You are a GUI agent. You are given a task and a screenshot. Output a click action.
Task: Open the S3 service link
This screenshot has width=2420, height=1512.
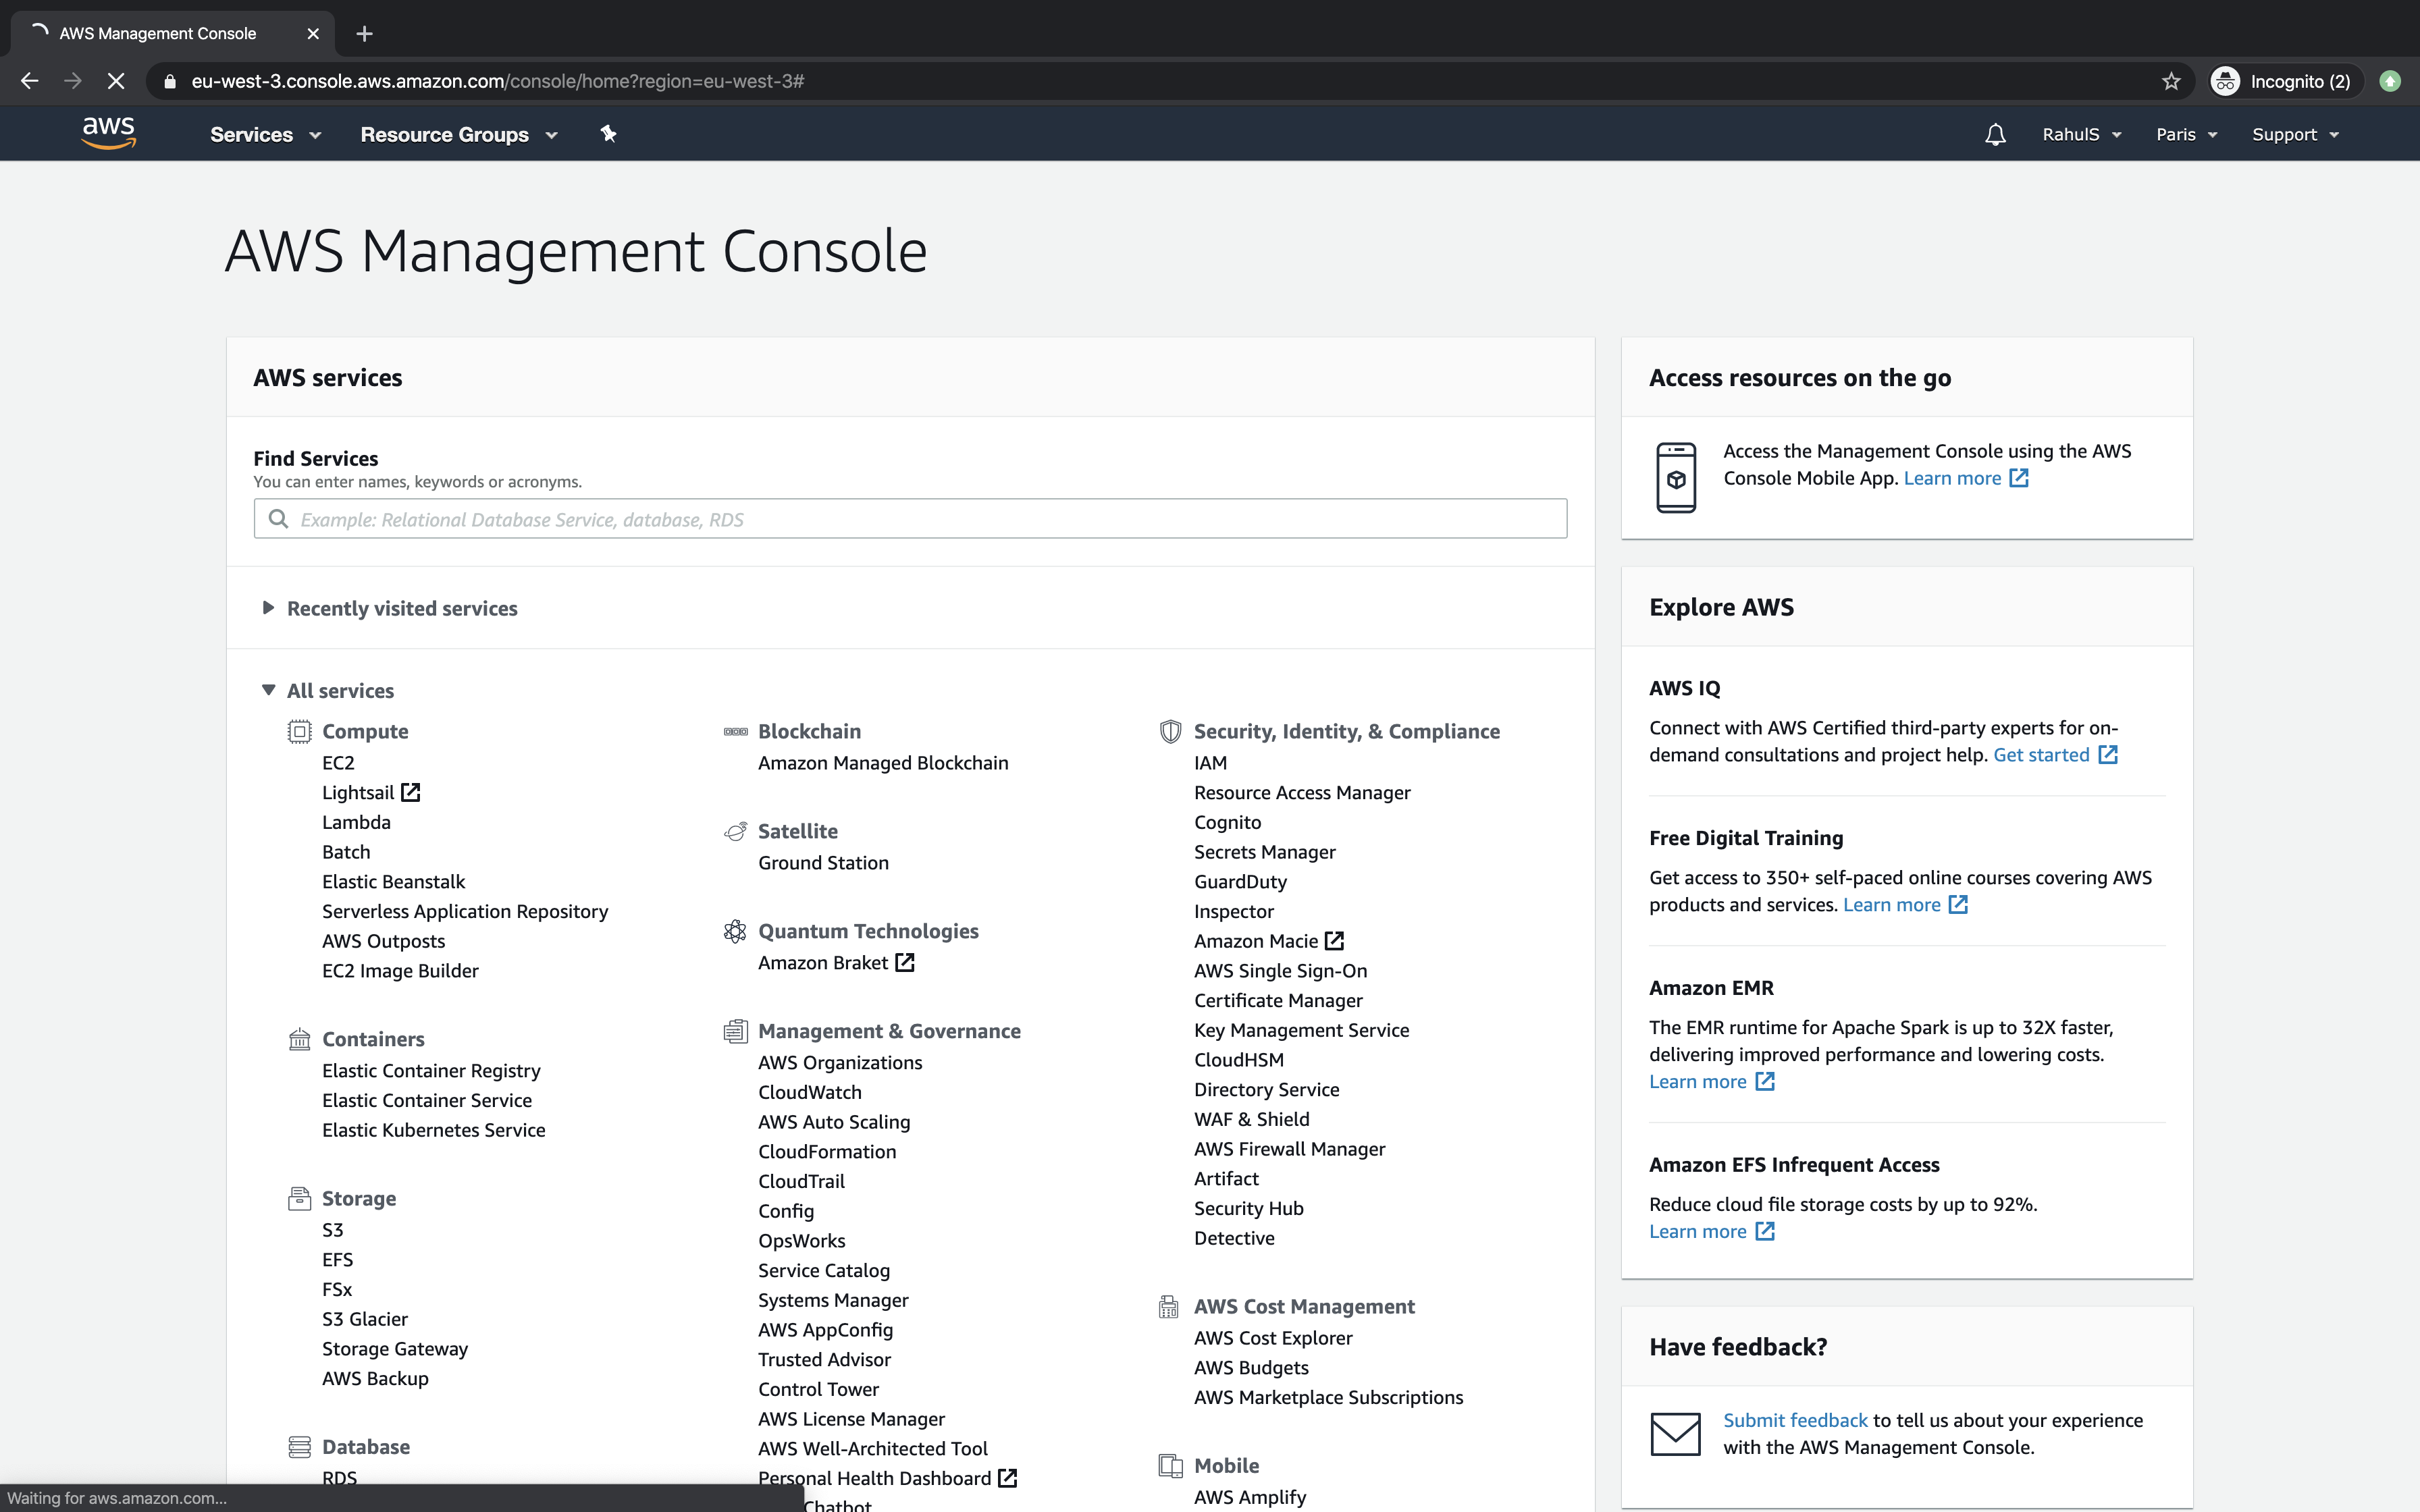pos(332,1229)
